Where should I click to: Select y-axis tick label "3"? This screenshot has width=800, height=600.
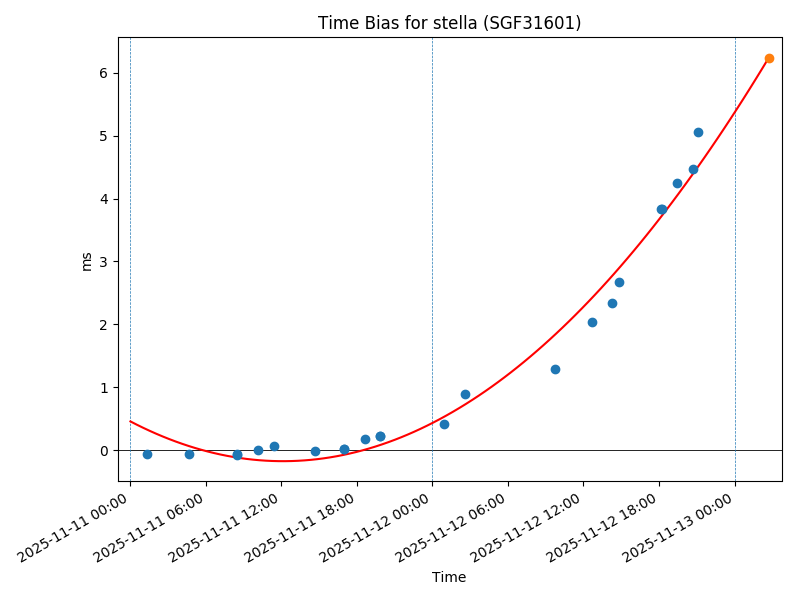click(x=103, y=262)
